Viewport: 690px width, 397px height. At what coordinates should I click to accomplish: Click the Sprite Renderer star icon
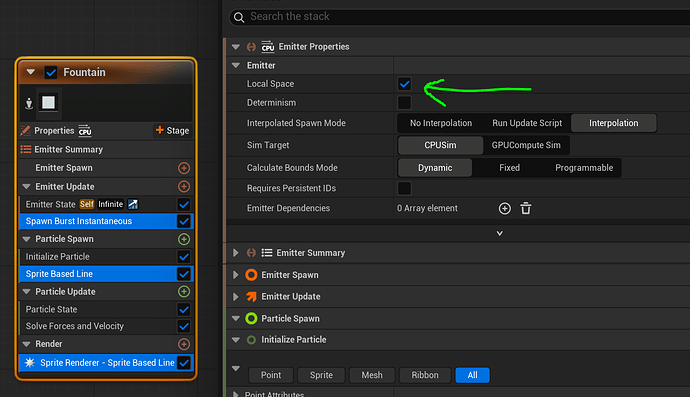click(x=29, y=363)
